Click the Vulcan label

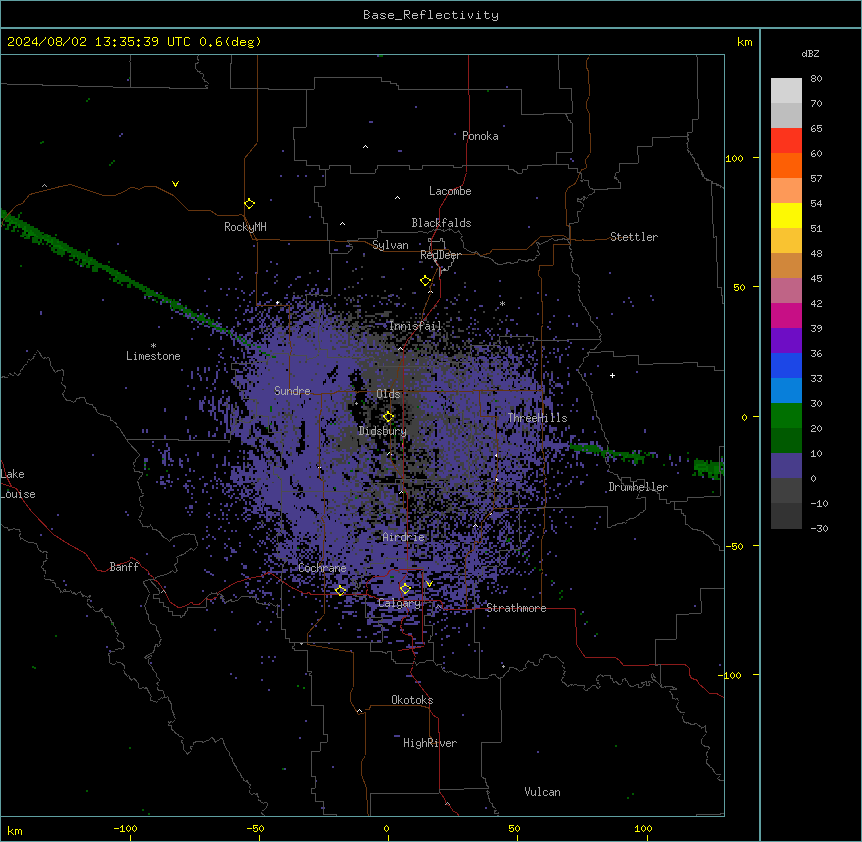(543, 792)
